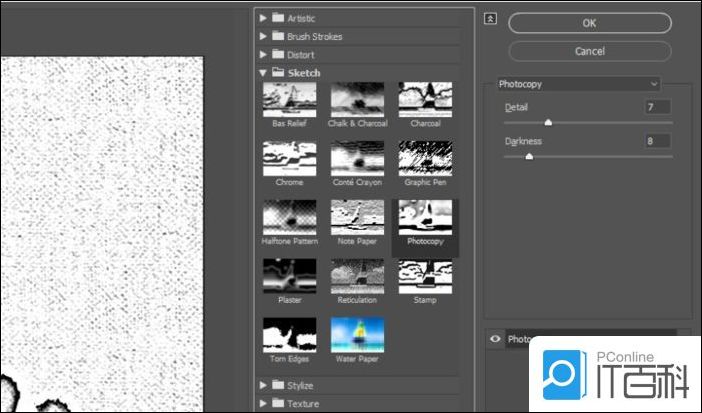
Task: Expand the Brush Strokes filter folder
Action: coord(263,36)
